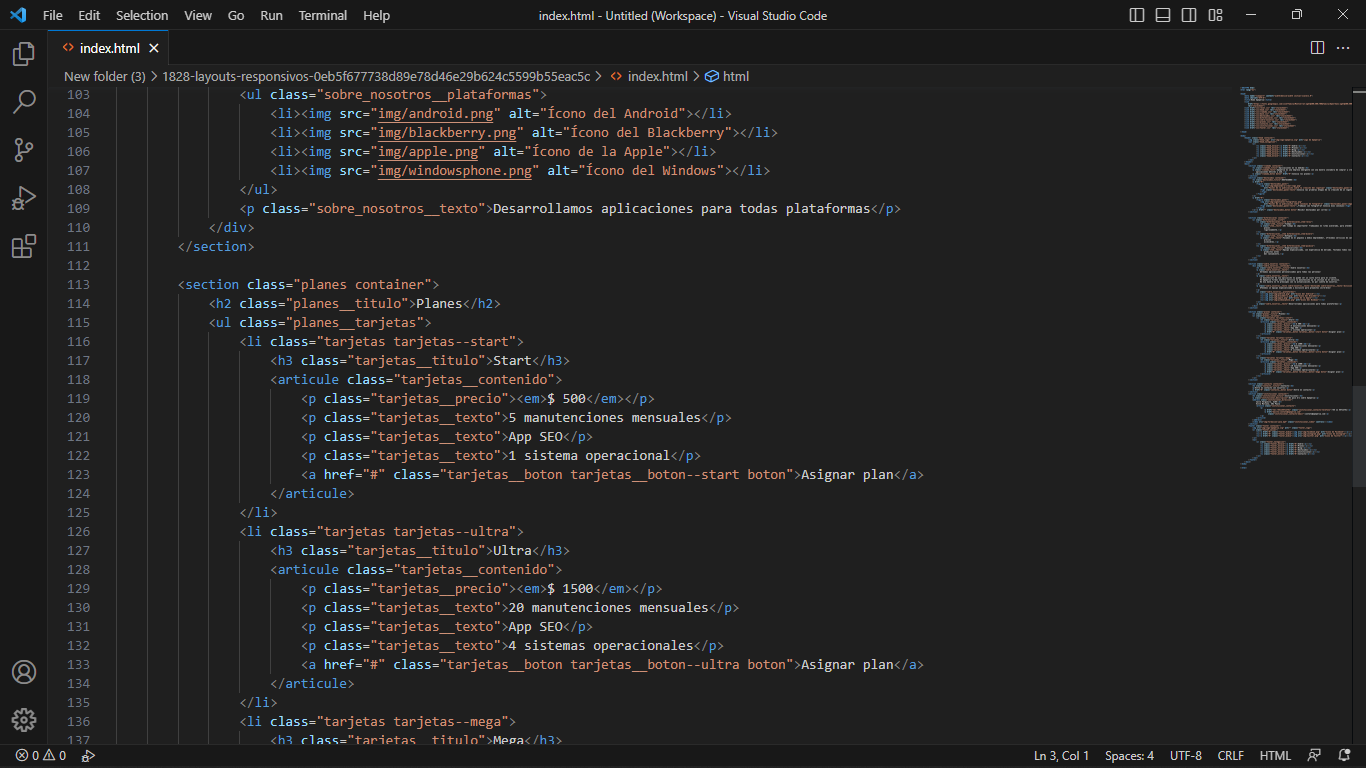1366x768 pixels.
Task: Toggle the bottom panel layout button
Action: click(1163, 15)
